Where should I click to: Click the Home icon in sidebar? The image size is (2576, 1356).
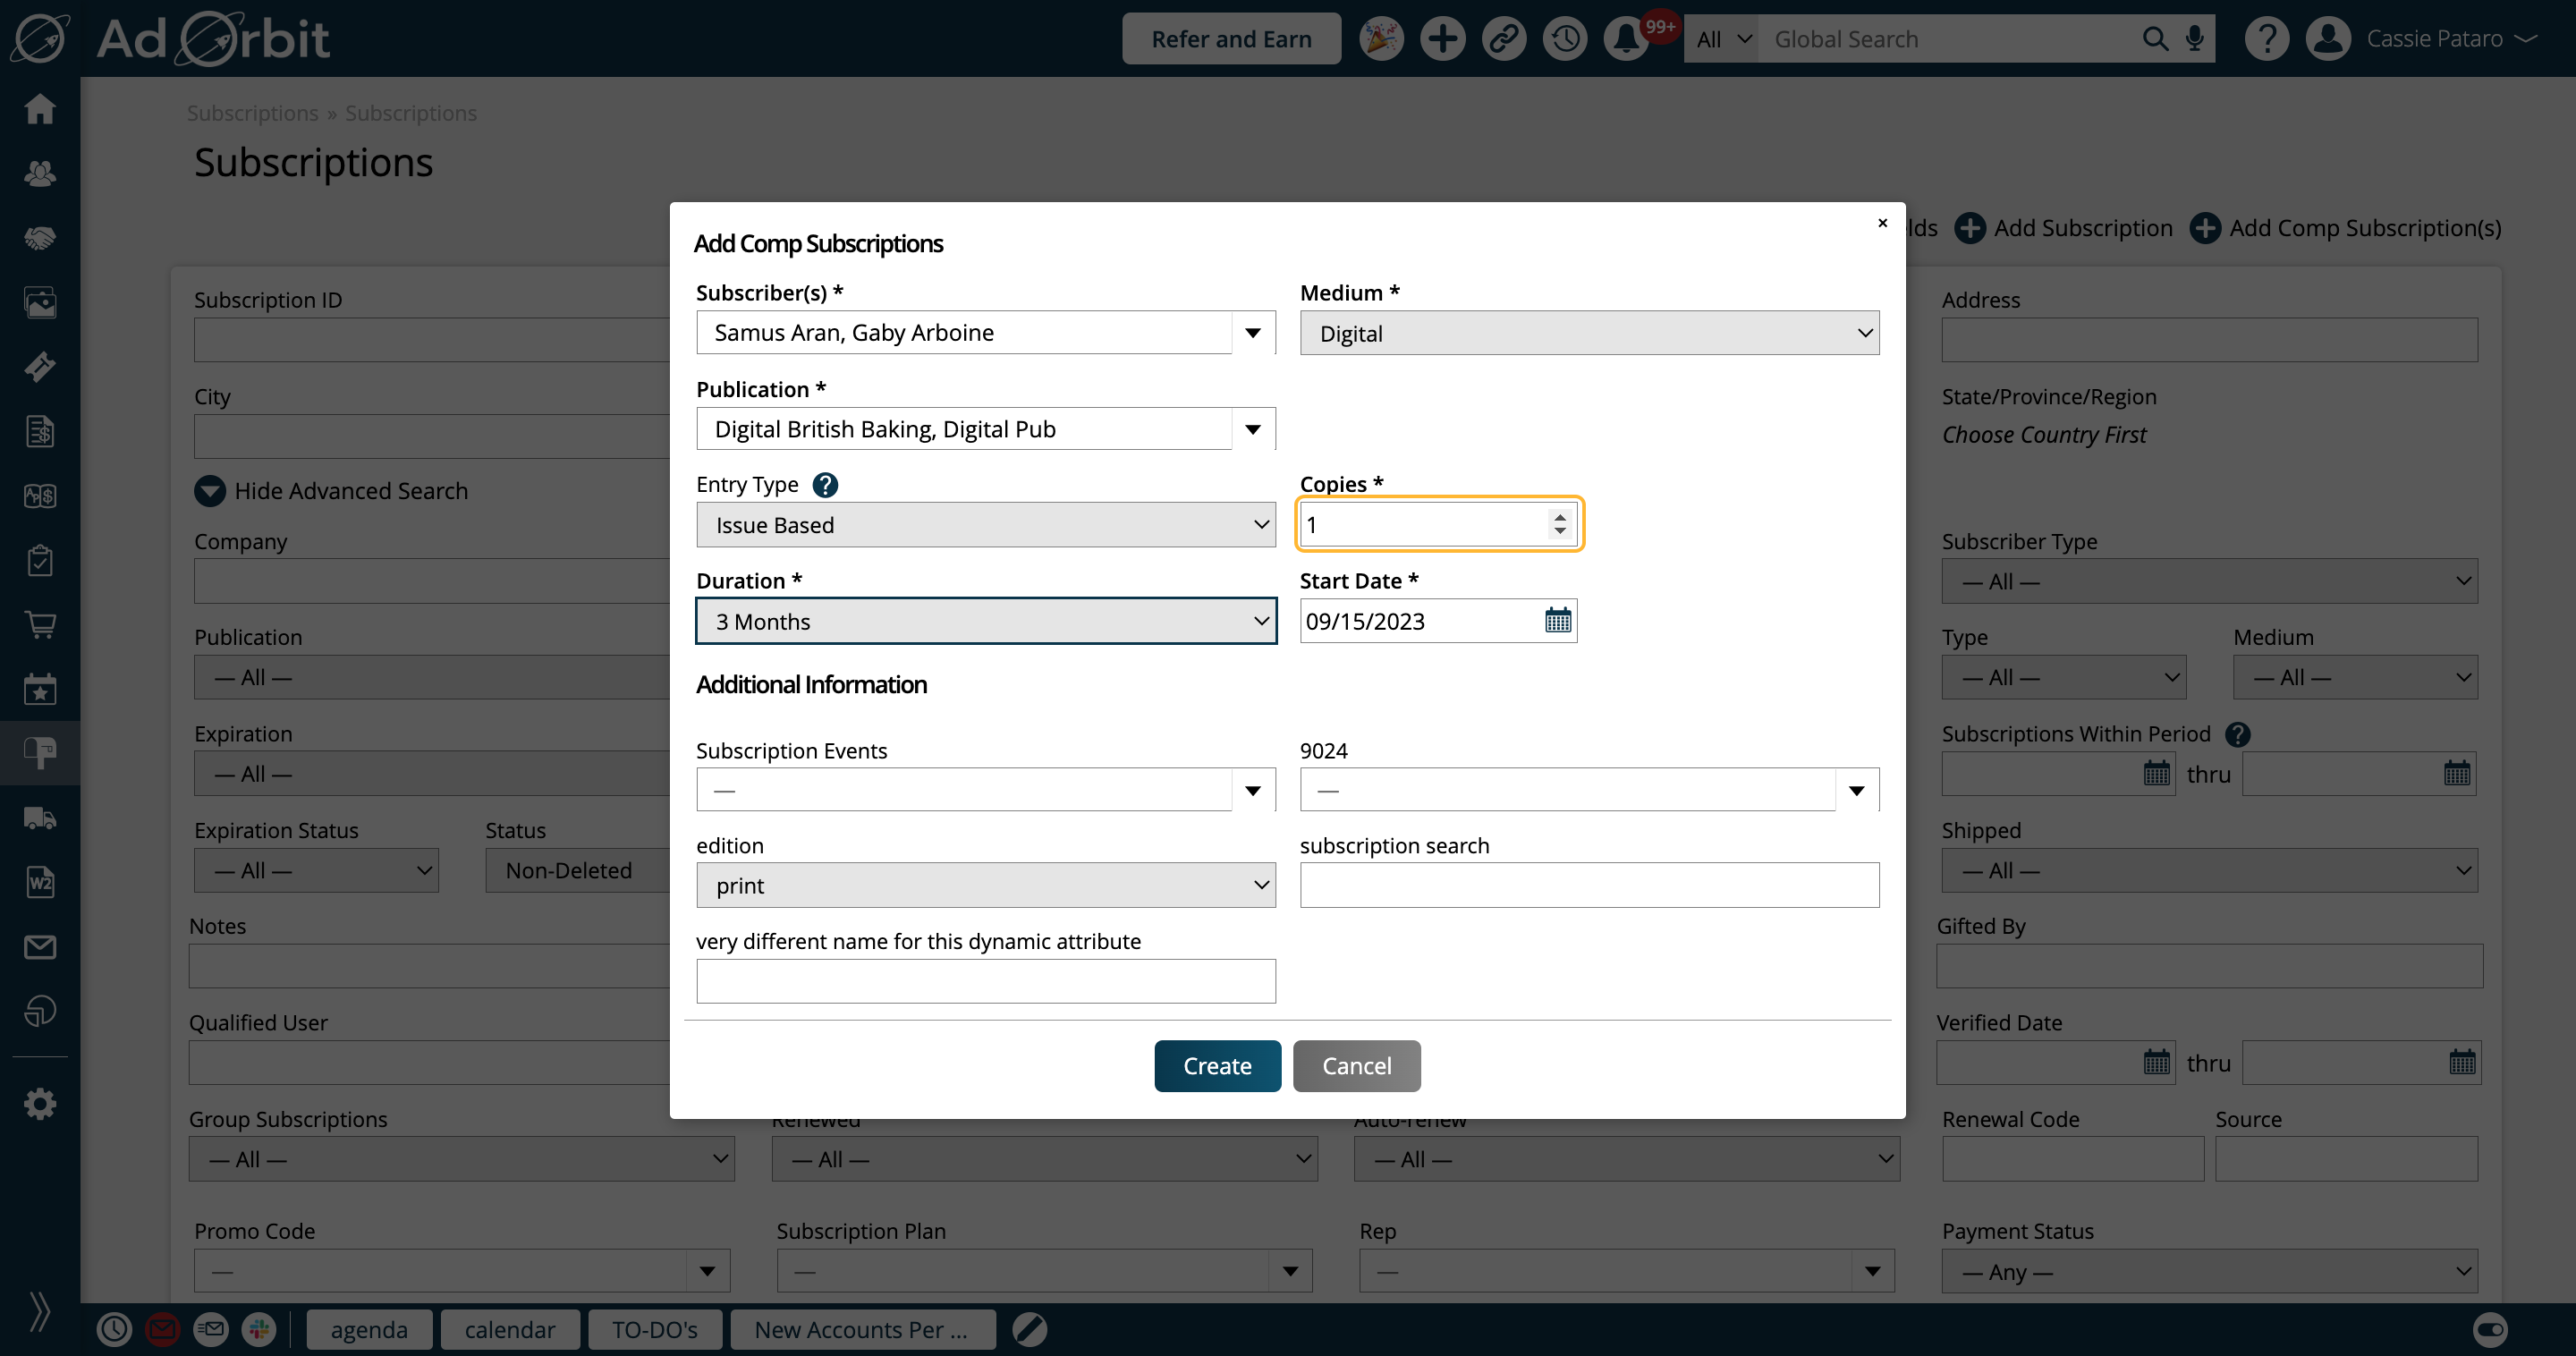click(40, 108)
